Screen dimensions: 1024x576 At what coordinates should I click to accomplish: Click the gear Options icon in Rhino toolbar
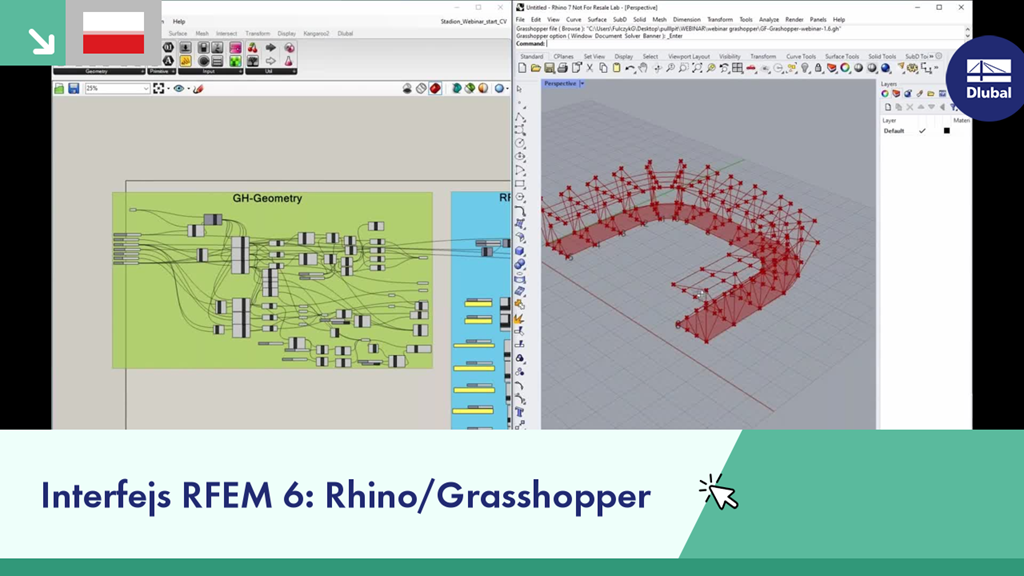(x=913, y=68)
